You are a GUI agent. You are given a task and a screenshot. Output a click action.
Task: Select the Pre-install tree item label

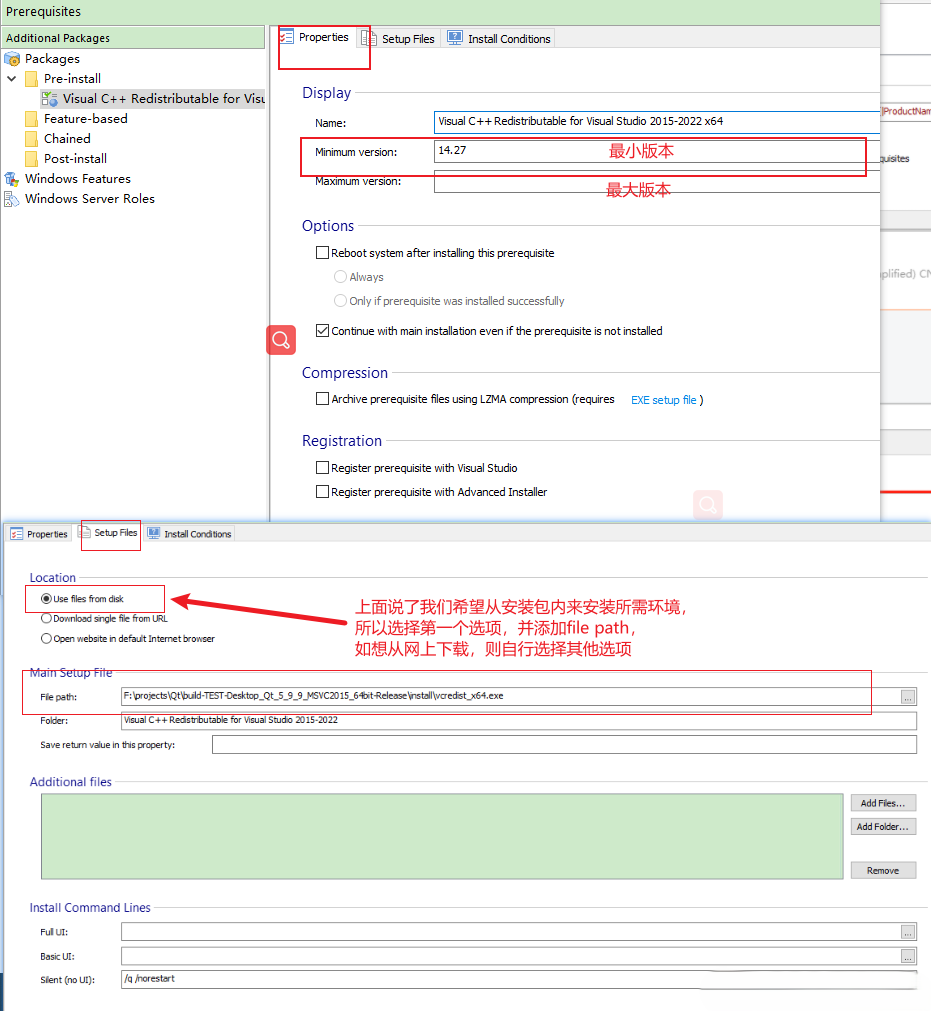[x=72, y=79]
